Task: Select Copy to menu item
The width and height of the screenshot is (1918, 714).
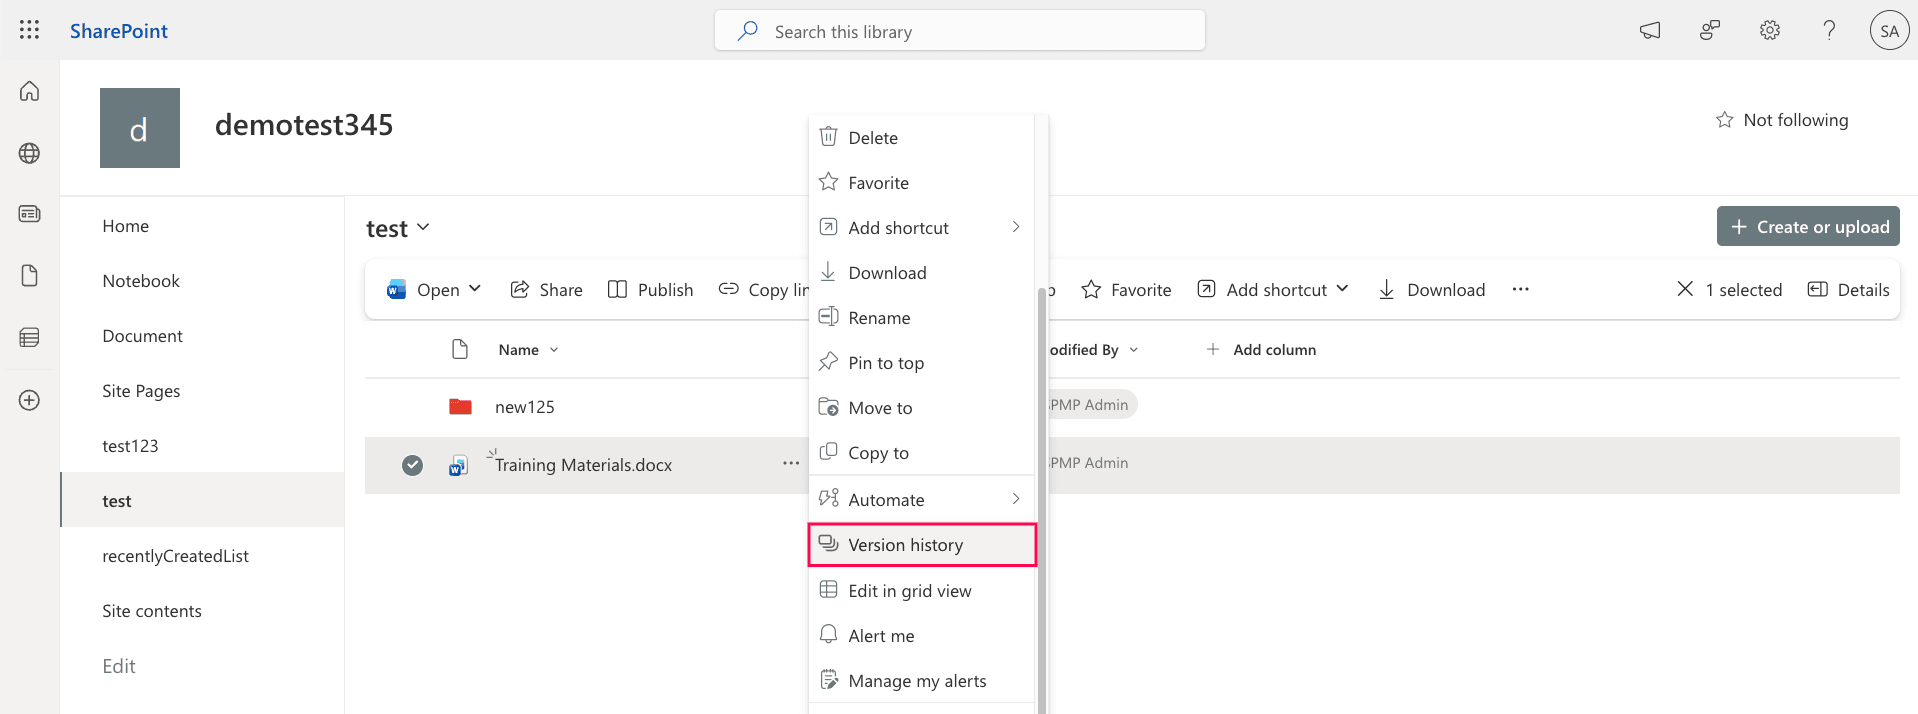Action: [921, 453]
